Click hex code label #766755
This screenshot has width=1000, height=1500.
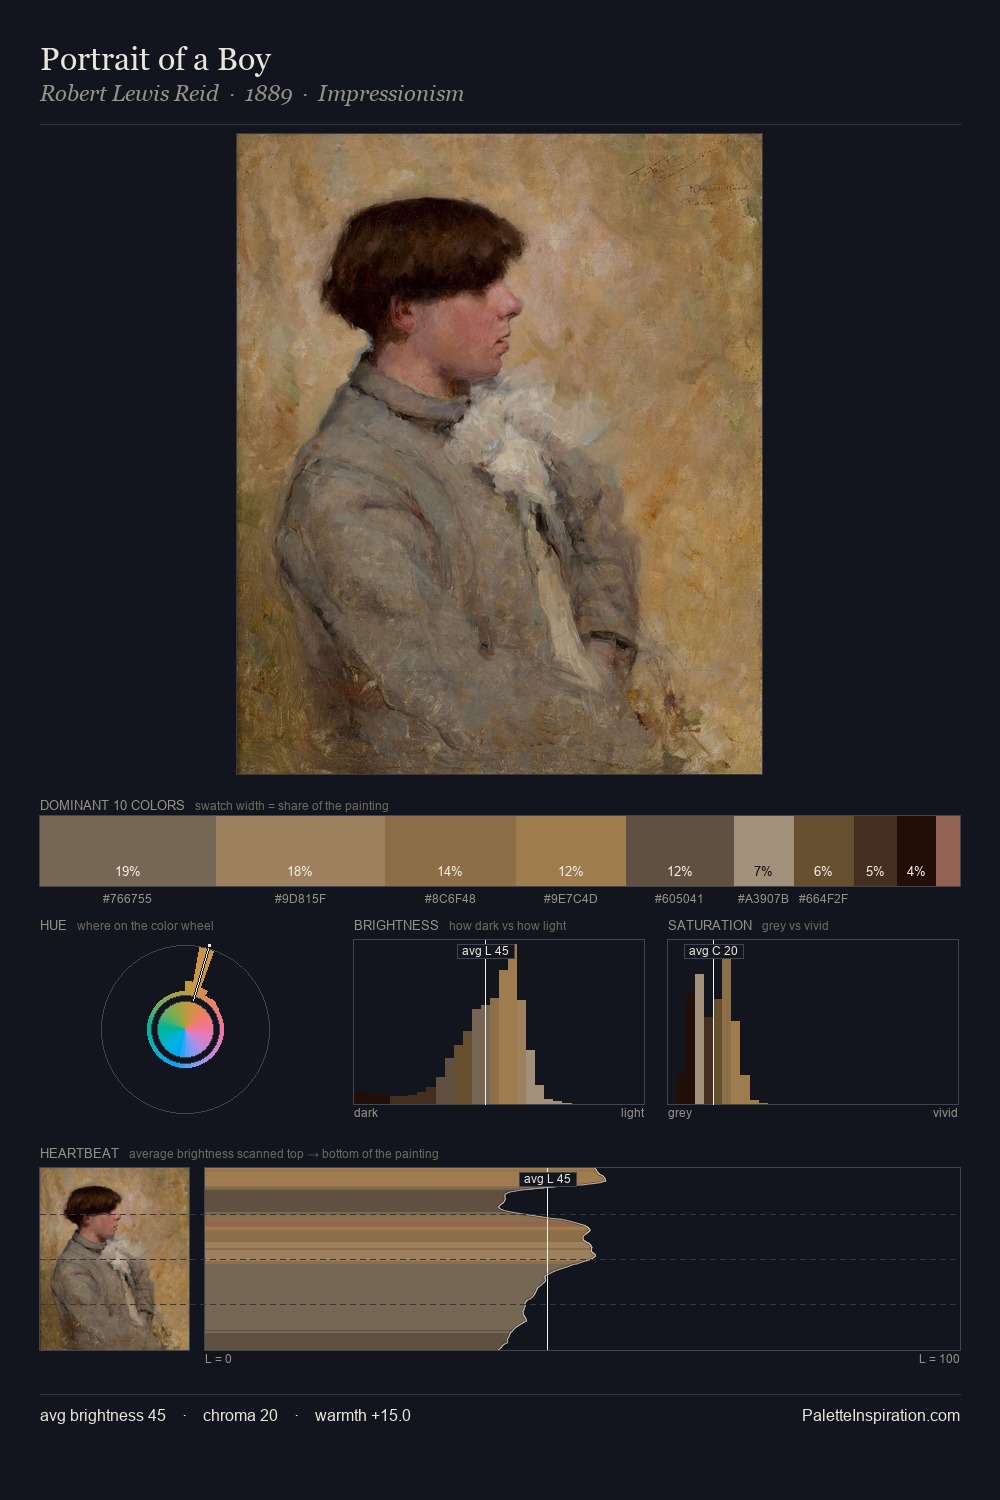click(128, 899)
